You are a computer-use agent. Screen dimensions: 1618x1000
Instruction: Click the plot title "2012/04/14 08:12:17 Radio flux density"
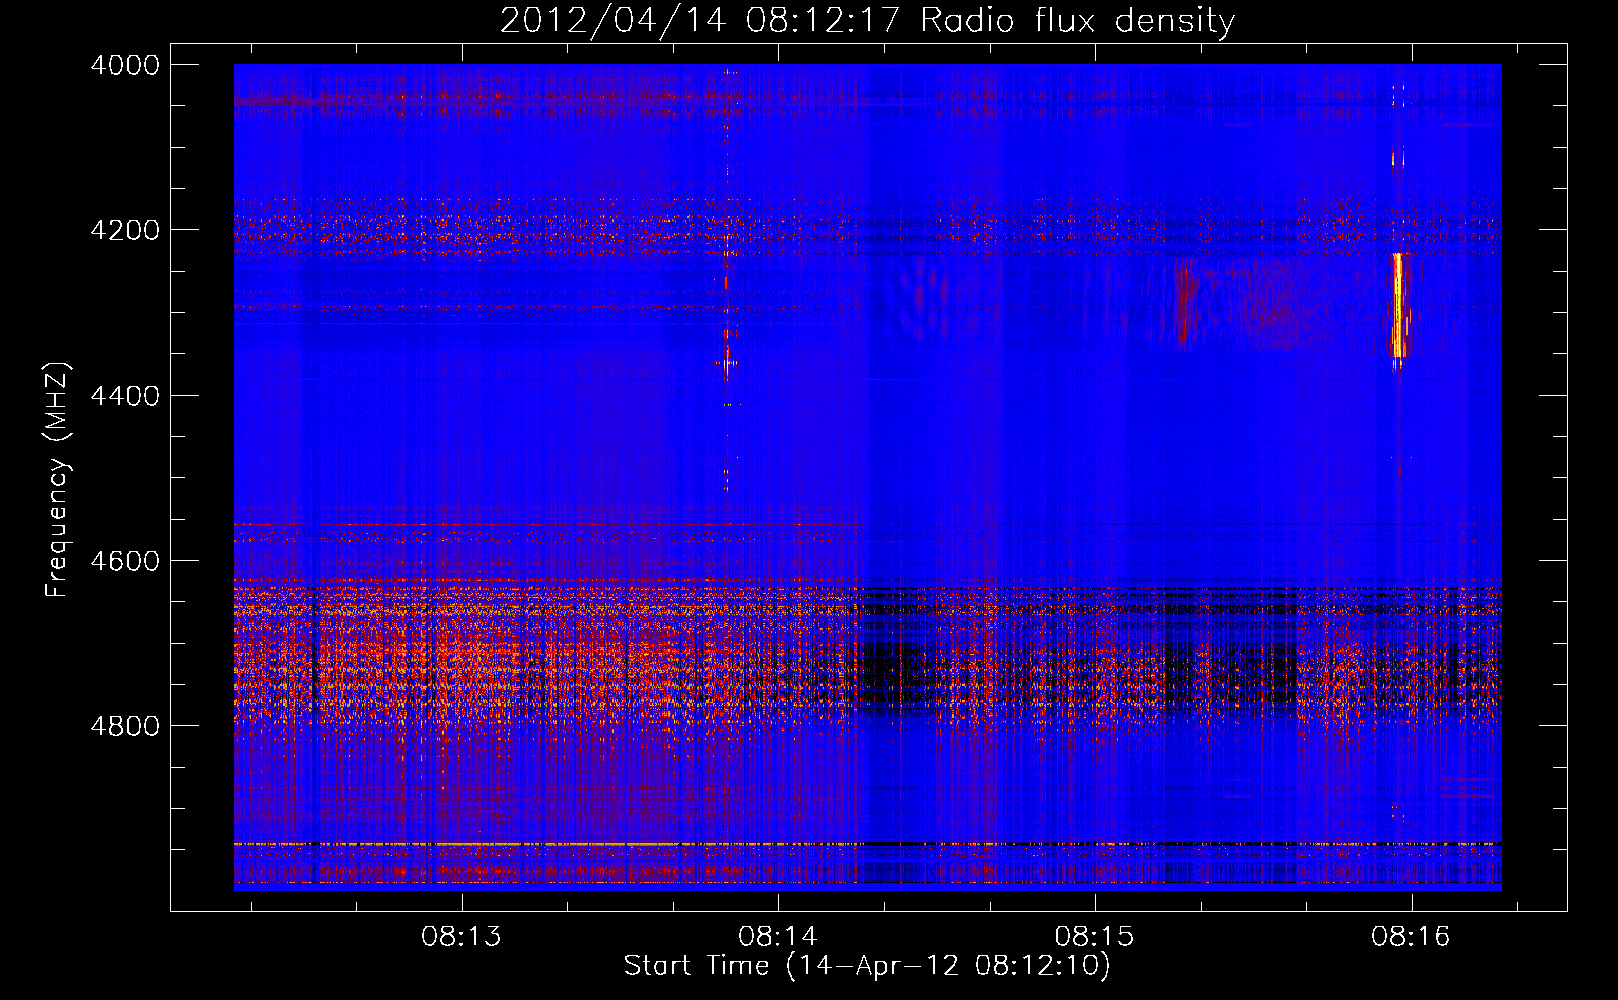[x=867, y=21]
